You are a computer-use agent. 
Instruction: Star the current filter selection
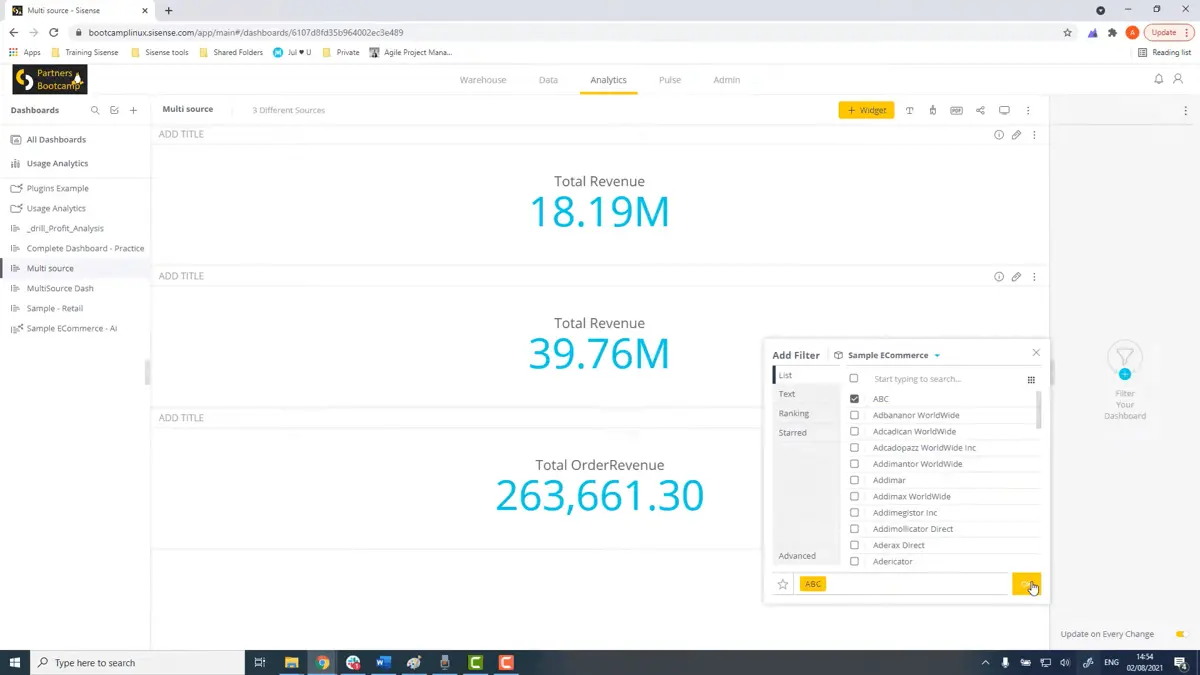783,584
